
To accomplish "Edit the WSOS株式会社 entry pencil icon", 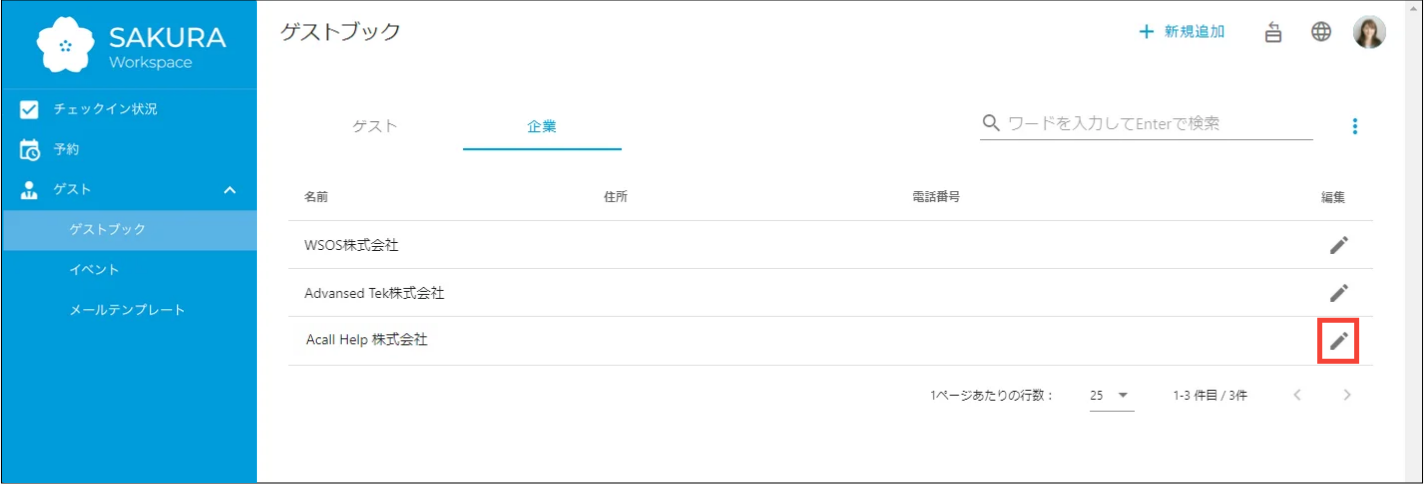I will pyautogui.click(x=1339, y=245).
